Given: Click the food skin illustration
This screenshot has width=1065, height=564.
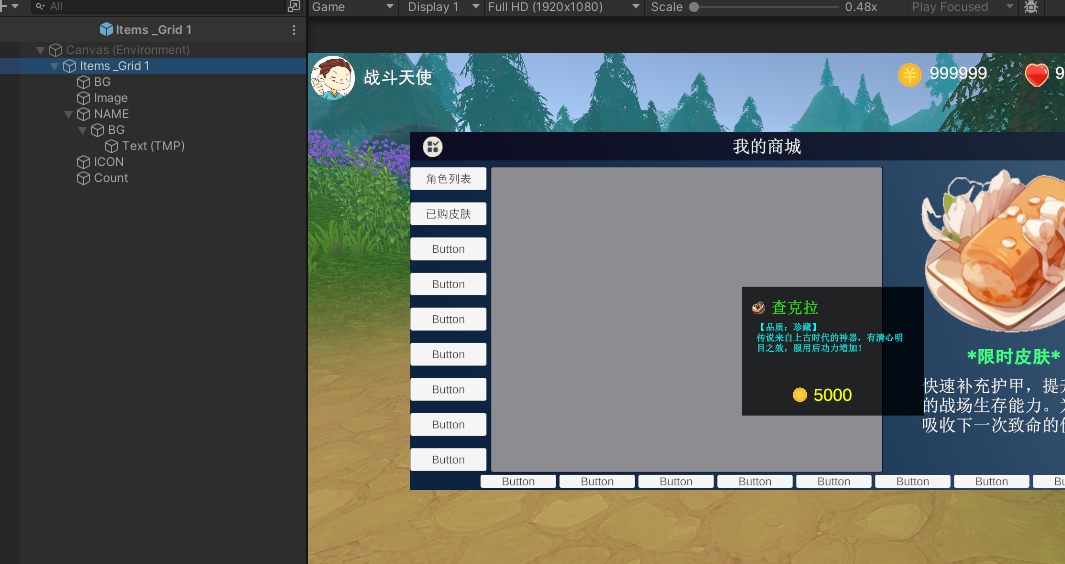Looking at the screenshot, I should [993, 250].
